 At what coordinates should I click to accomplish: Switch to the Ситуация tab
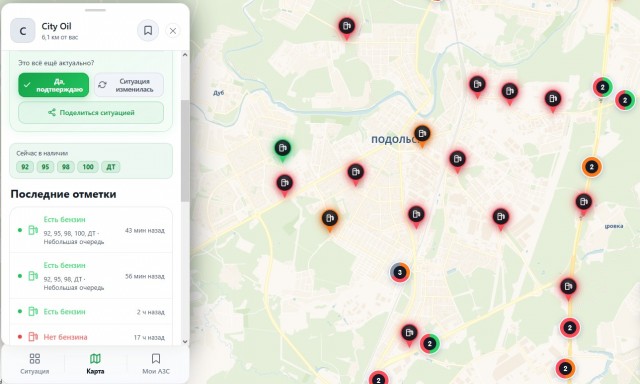(x=35, y=364)
